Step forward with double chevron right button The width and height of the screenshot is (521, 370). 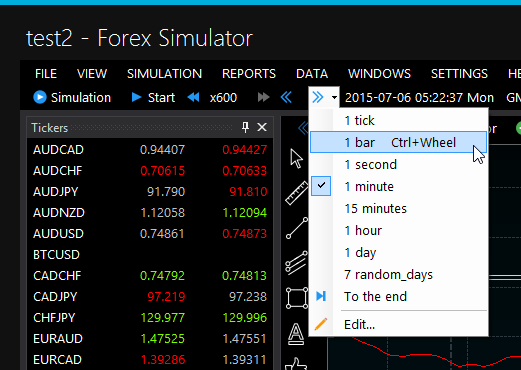pos(318,98)
